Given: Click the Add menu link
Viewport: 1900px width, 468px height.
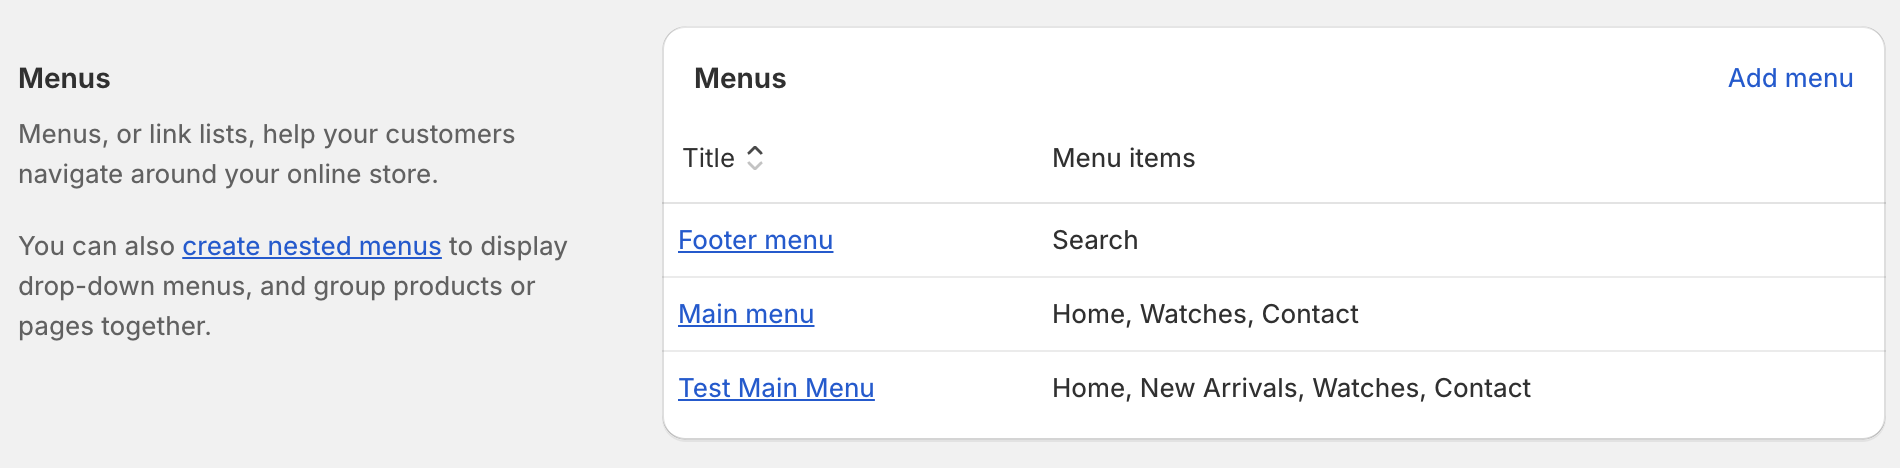Looking at the screenshot, I should 1790,78.
